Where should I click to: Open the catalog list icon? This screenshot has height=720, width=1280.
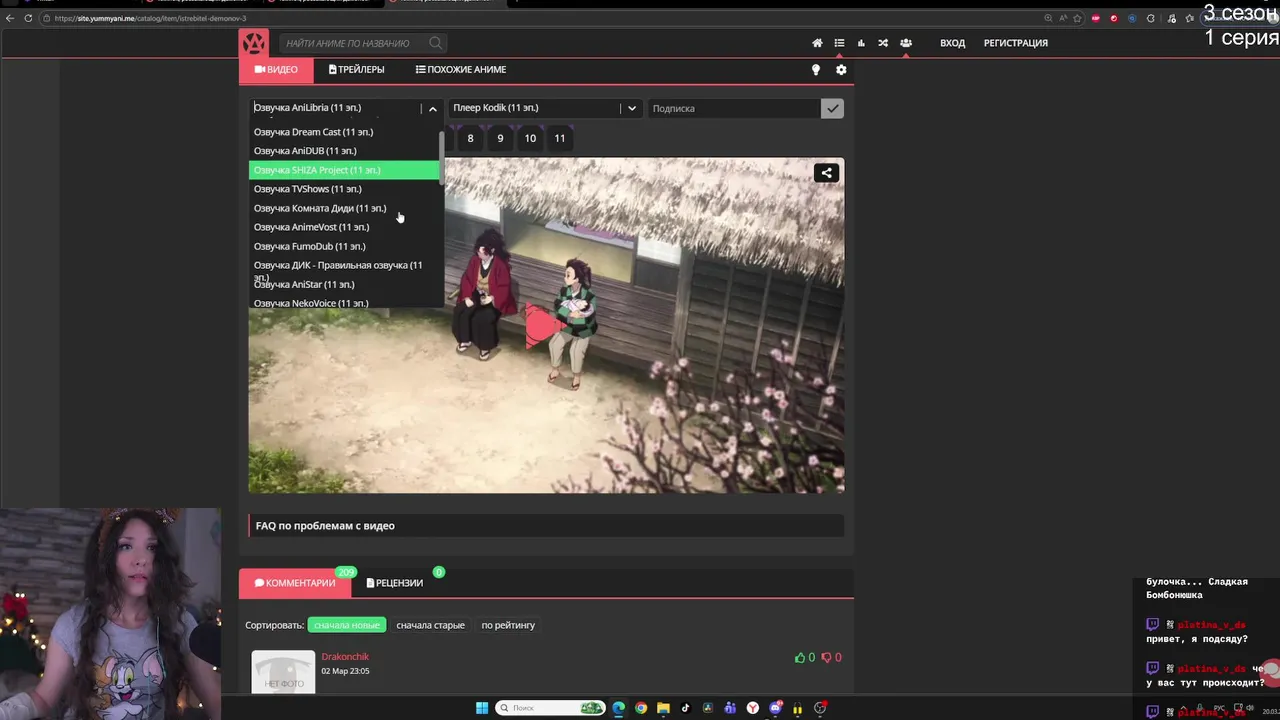point(839,43)
